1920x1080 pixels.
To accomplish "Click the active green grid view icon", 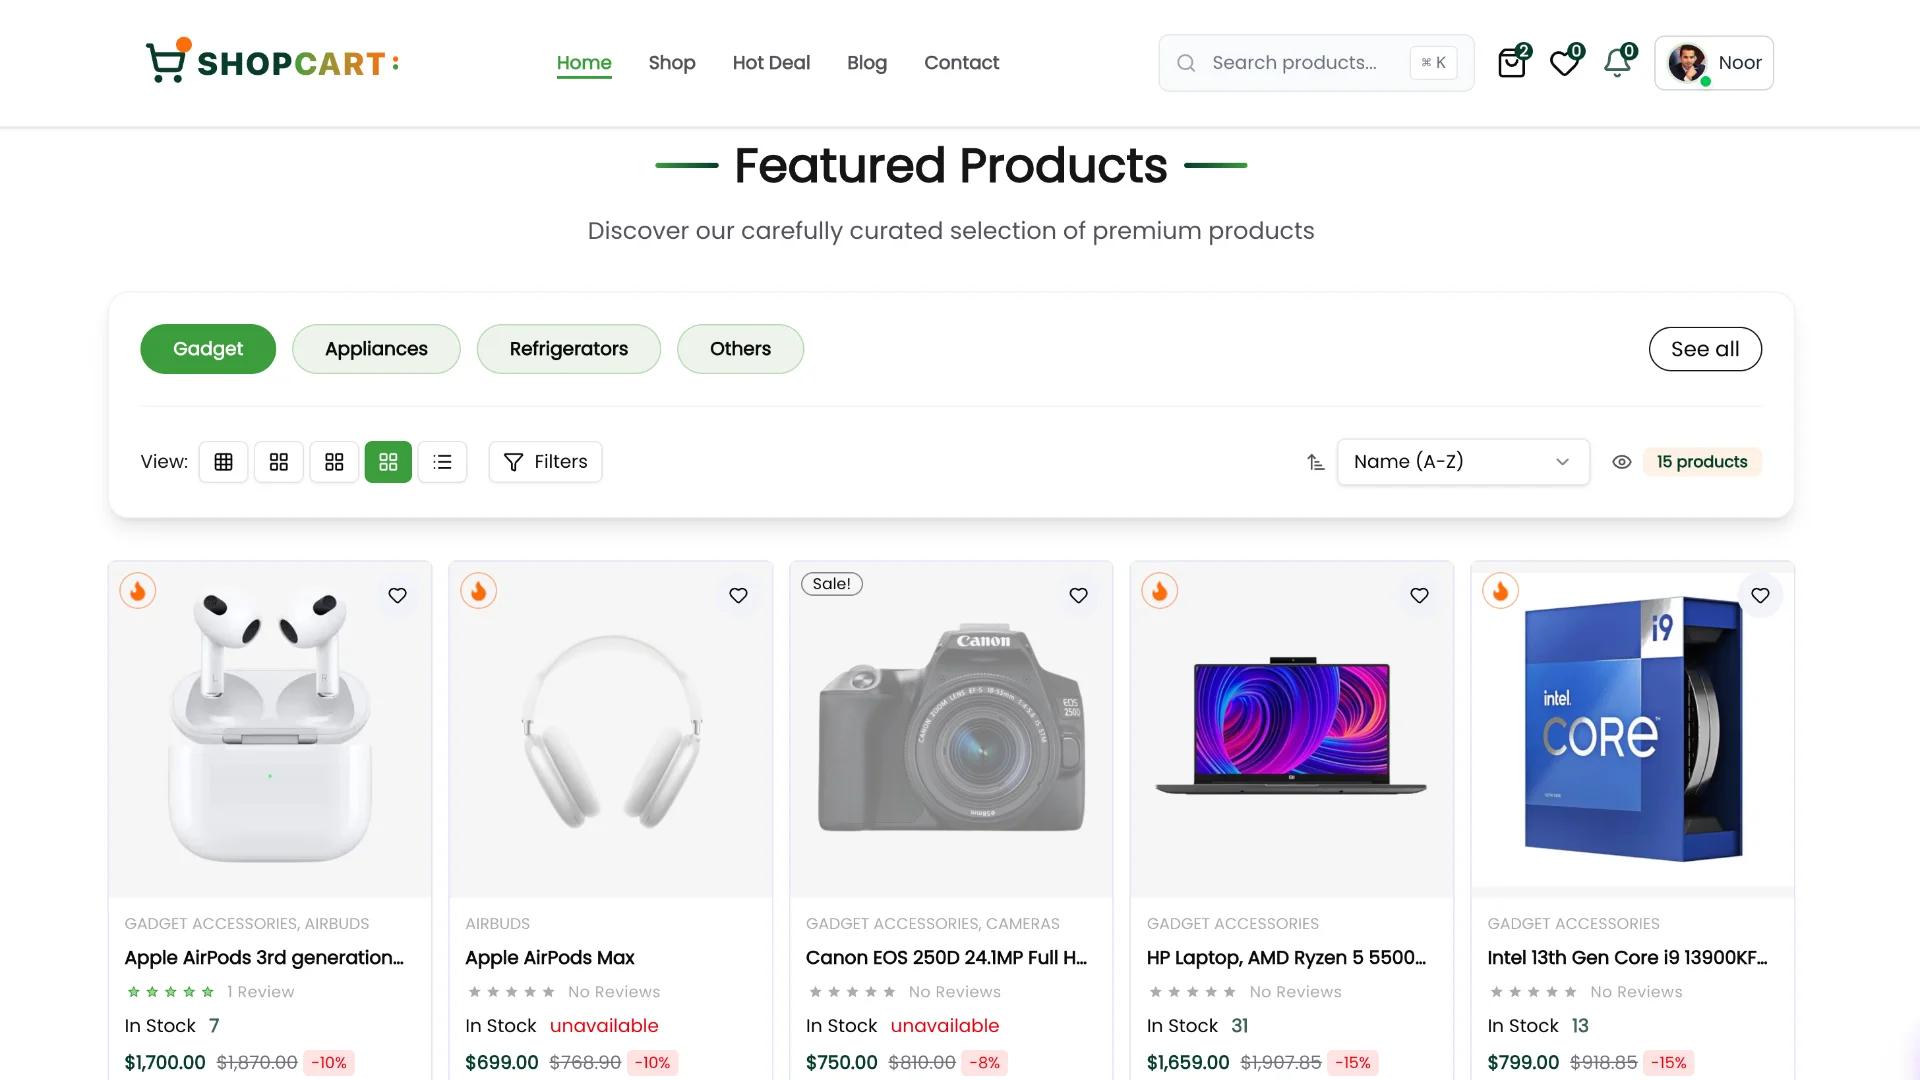I will point(388,462).
